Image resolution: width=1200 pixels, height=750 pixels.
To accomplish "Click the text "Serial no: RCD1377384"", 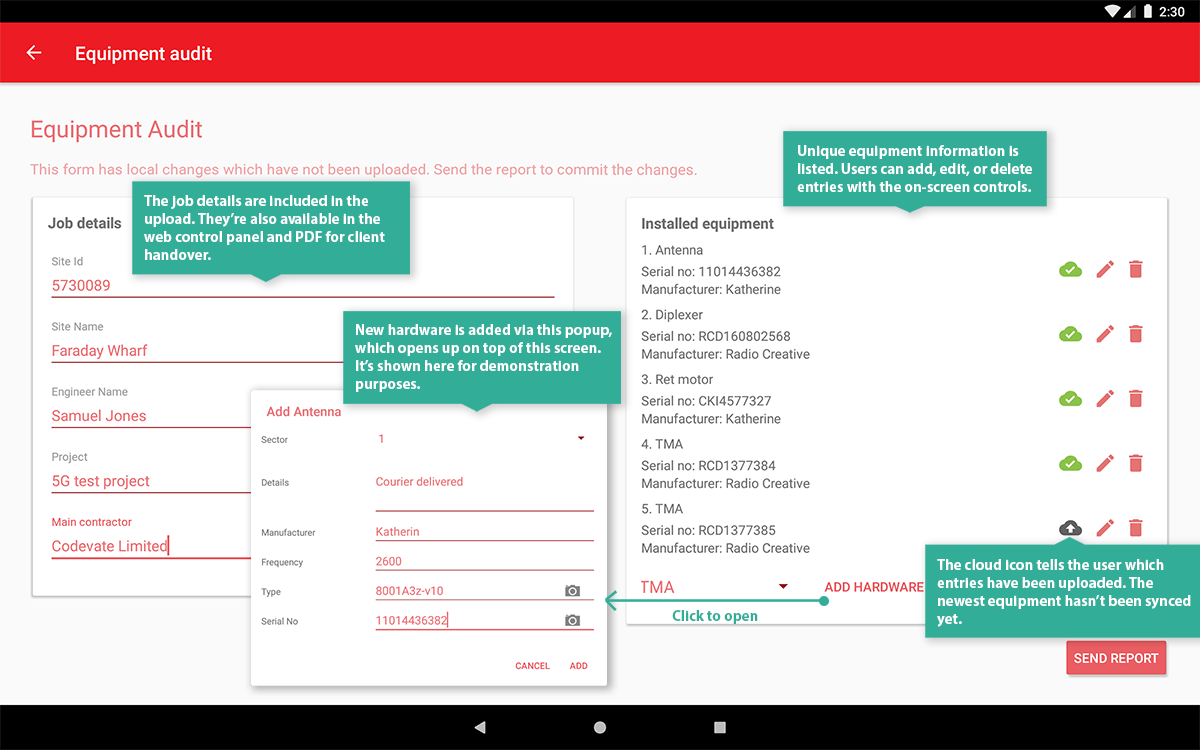I will tap(708, 465).
